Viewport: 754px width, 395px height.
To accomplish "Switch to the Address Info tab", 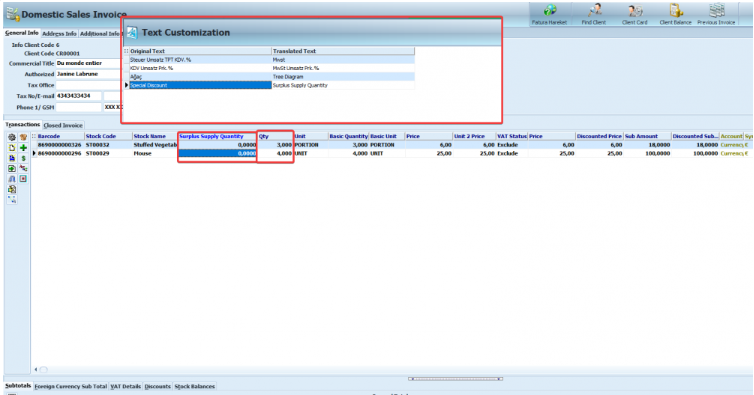I will pyautogui.click(x=59, y=34).
